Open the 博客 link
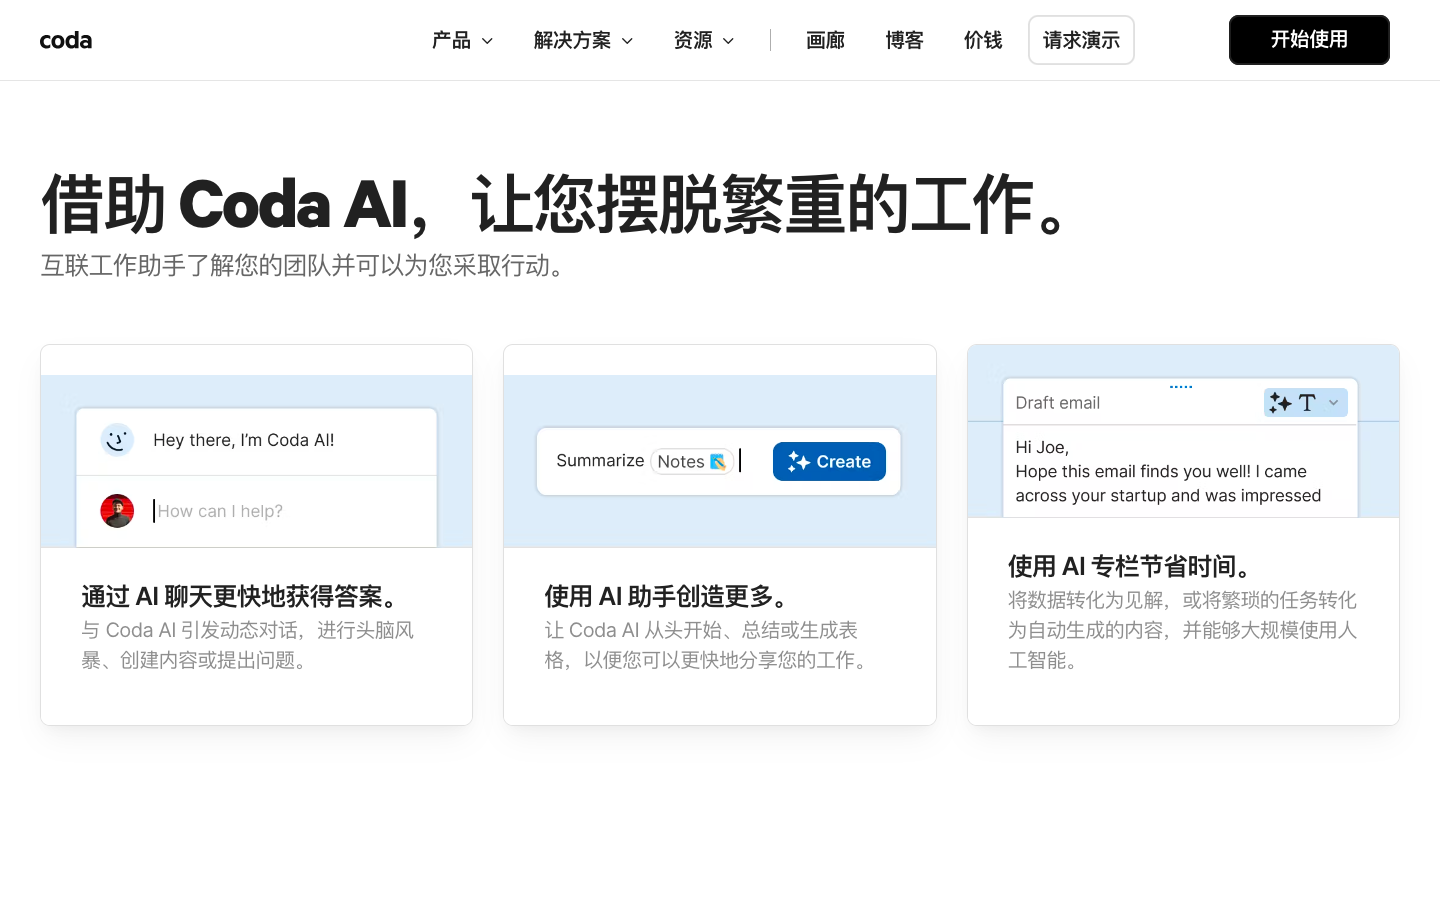The width and height of the screenshot is (1440, 900). click(x=904, y=40)
